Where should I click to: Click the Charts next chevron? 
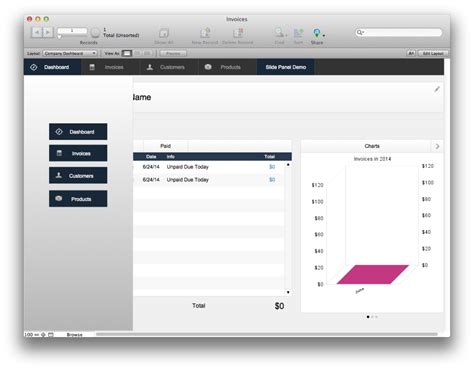(437, 146)
